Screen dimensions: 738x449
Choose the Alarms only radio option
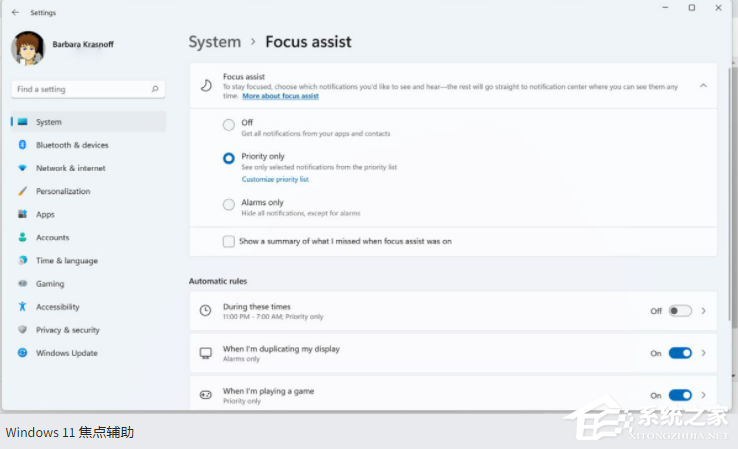tap(229, 205)
